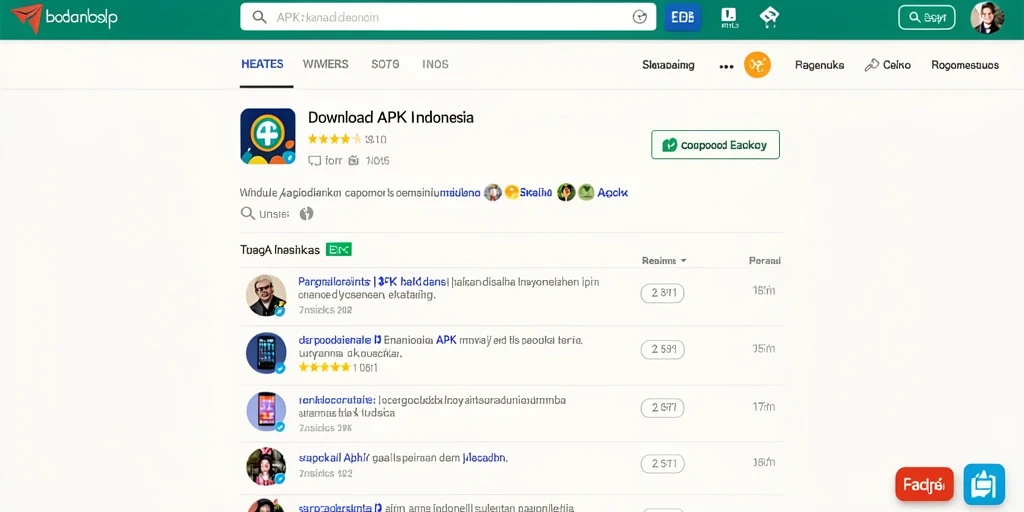1024x512 pixels.
Task: Click the first avatar in description line
Action: pyautogui.click(x=493, y=192)
